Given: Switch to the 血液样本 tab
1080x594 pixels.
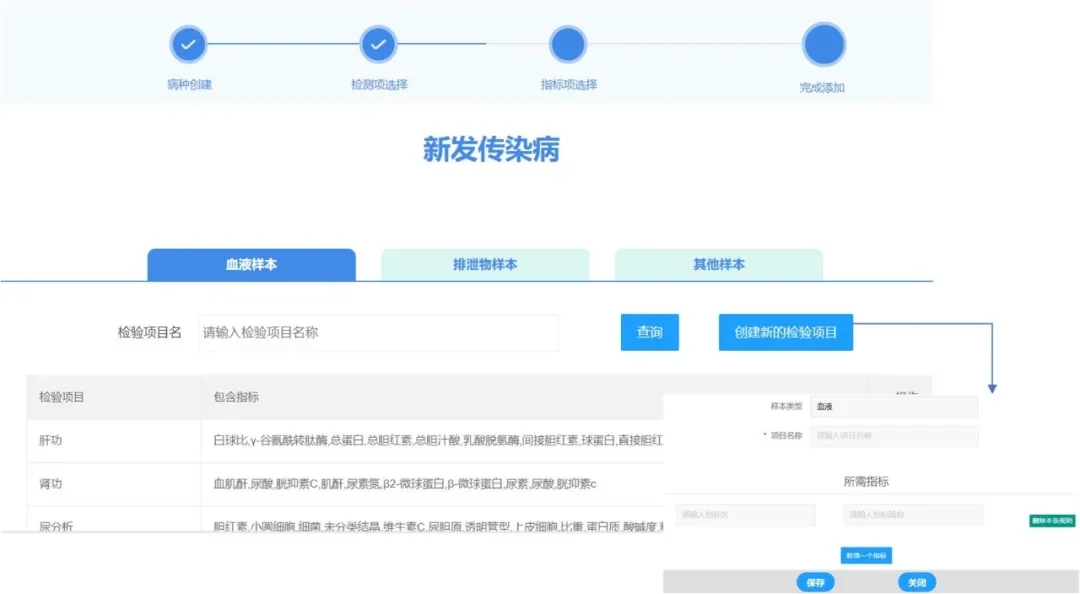Looking at the screenshot, I should (251, 265).
